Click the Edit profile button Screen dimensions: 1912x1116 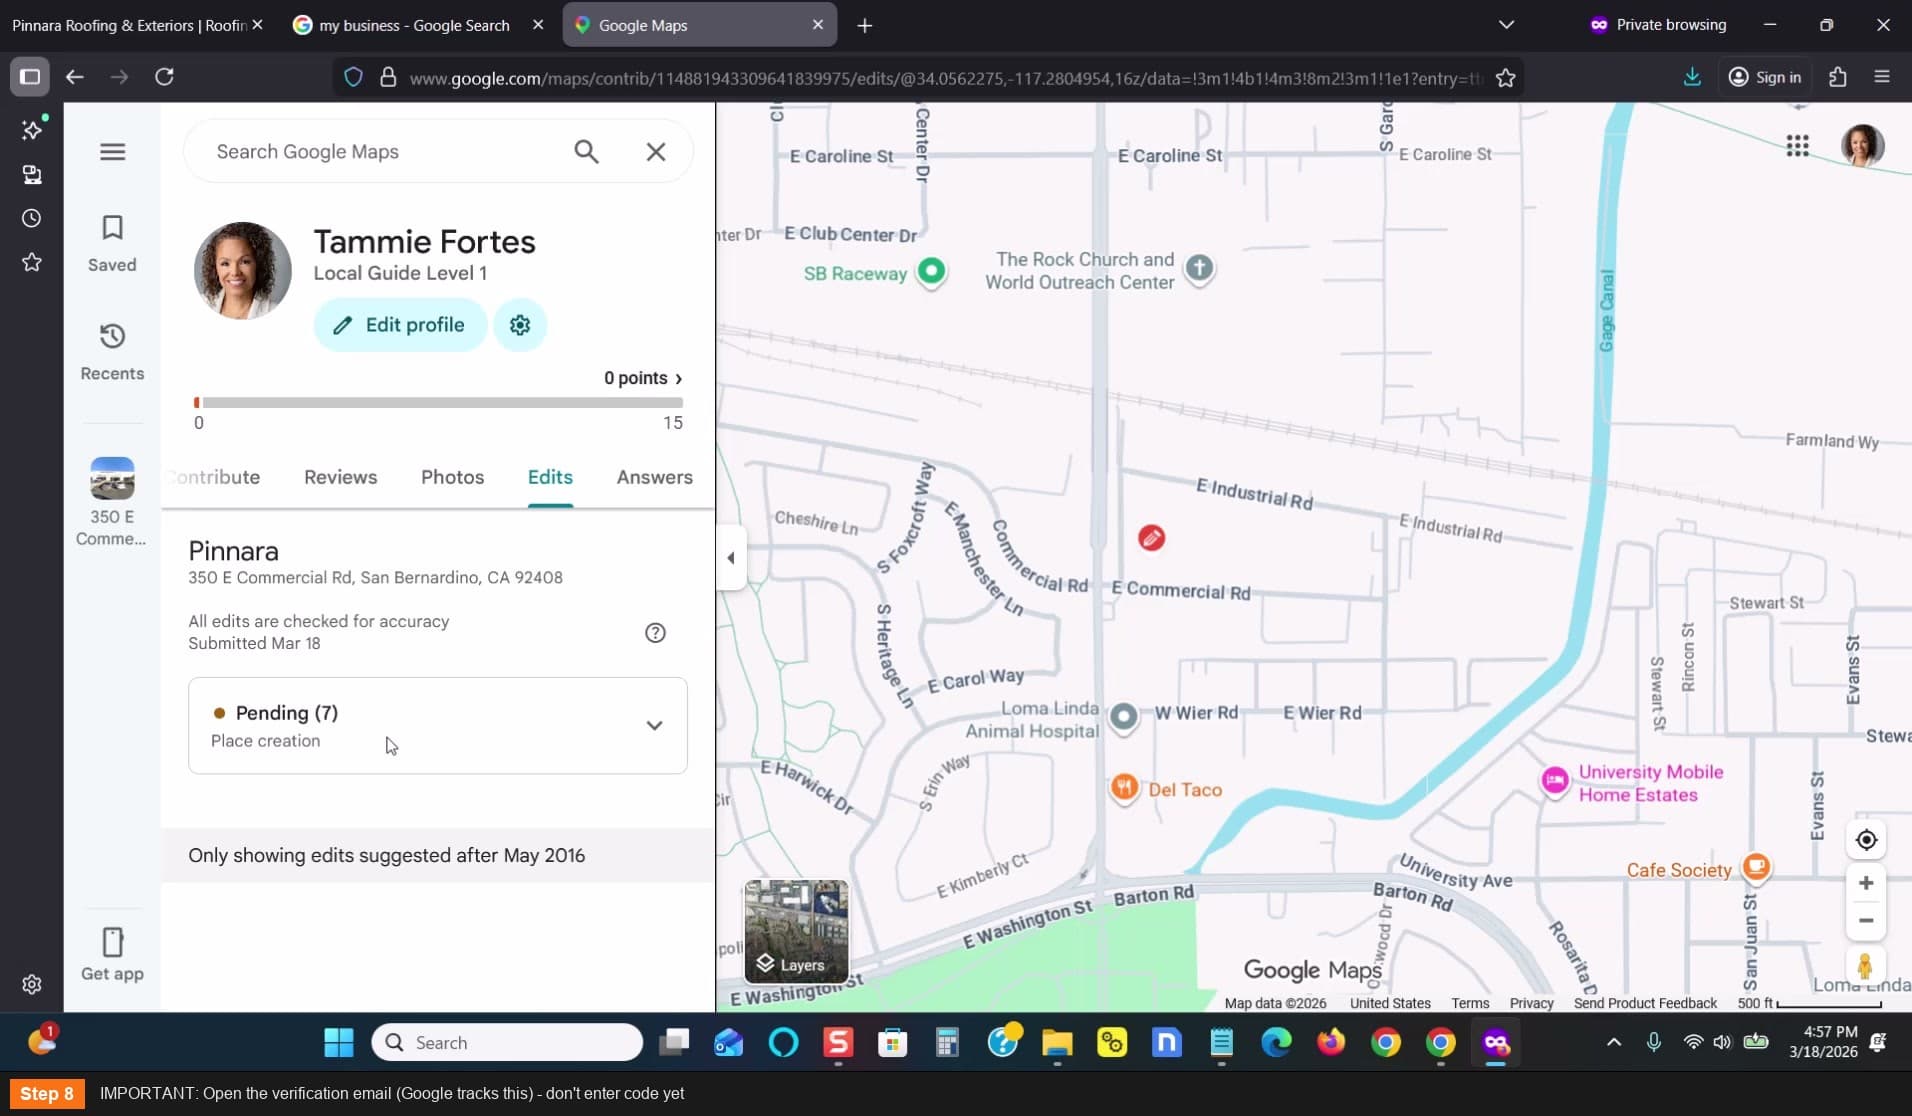tap(400, 325)
